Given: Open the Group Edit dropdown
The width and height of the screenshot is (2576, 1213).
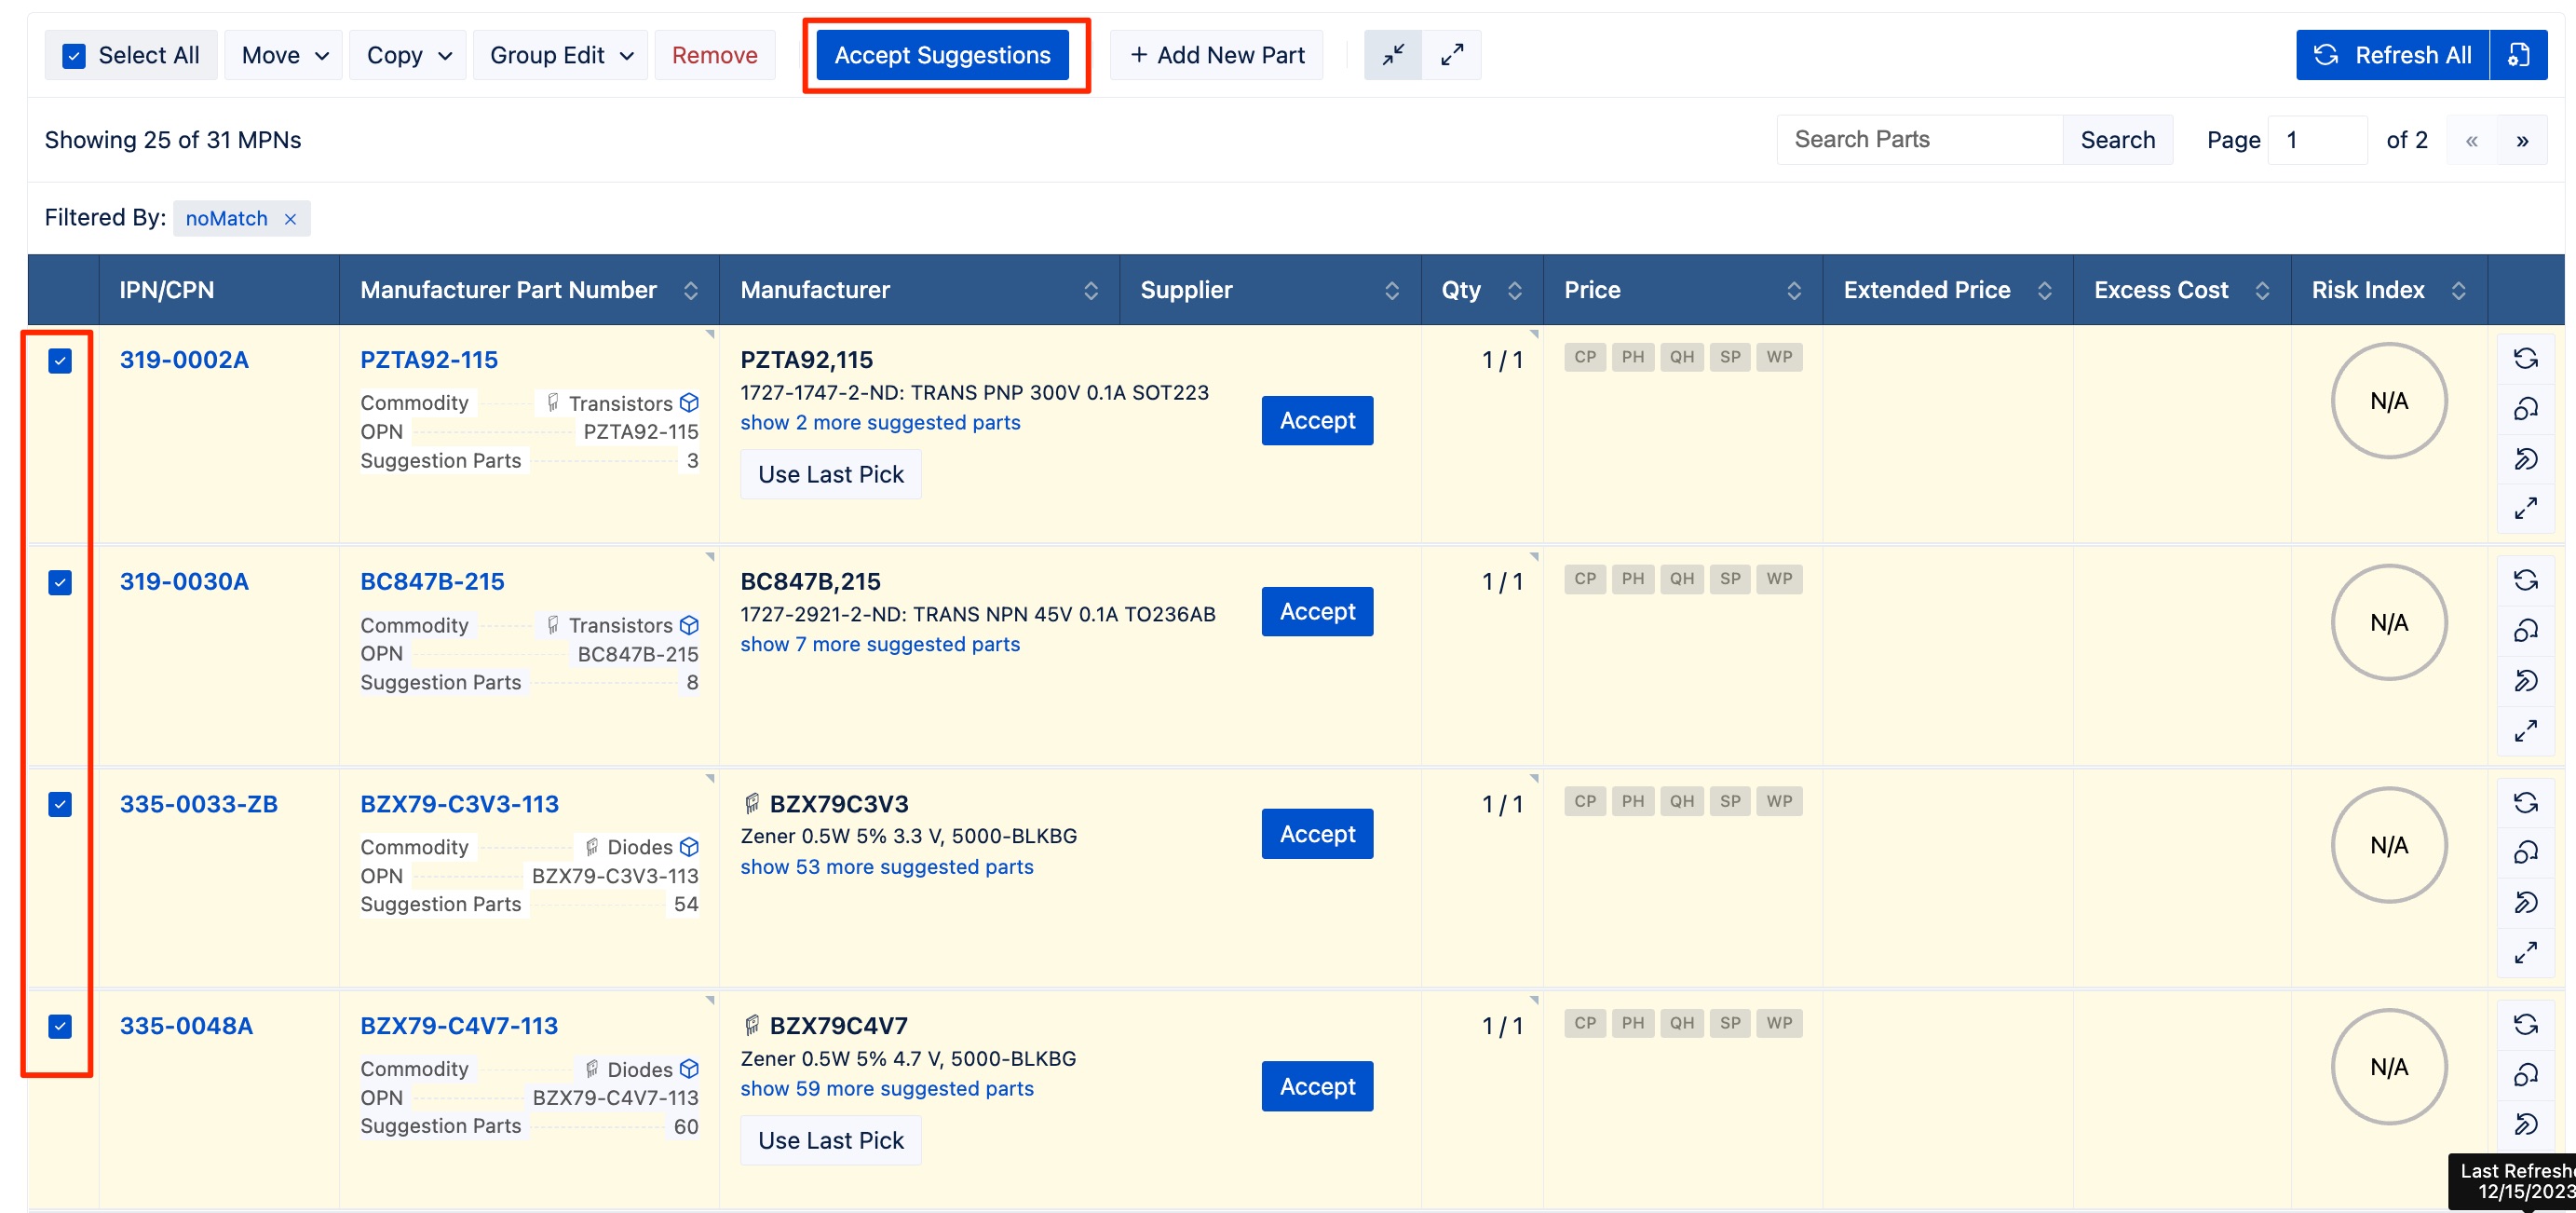Looking at the screenshot, I should click(x=560, y=55).
